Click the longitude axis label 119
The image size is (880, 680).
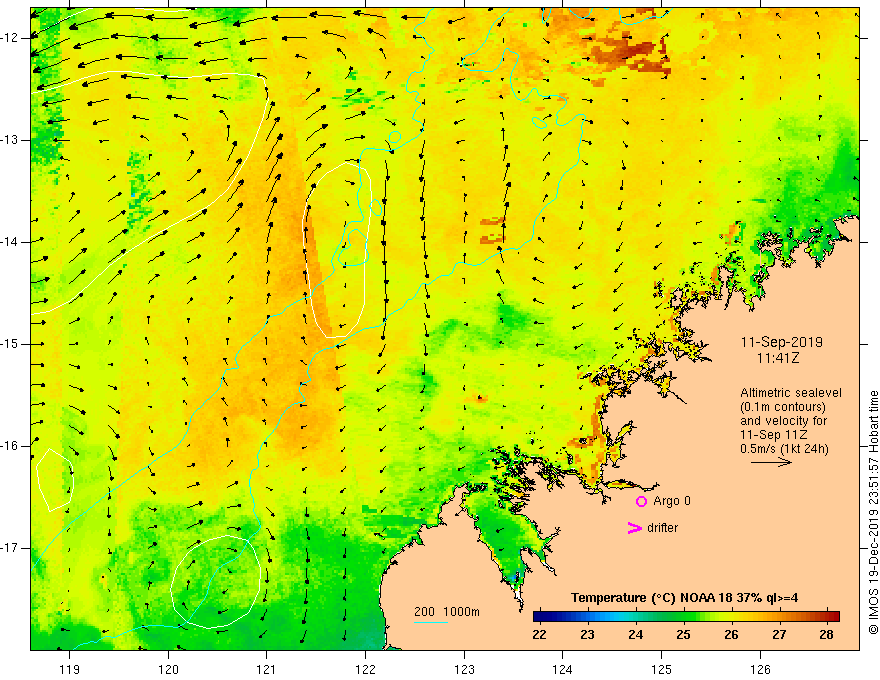(x=70, y=669)
